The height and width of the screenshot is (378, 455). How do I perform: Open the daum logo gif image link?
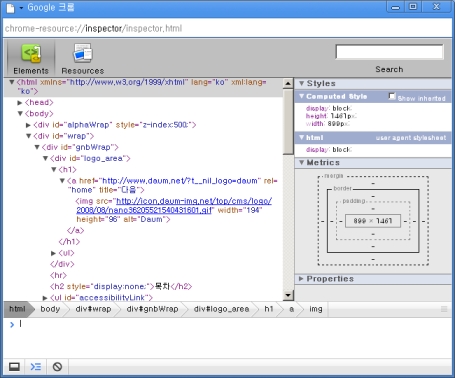coord(174,206)
